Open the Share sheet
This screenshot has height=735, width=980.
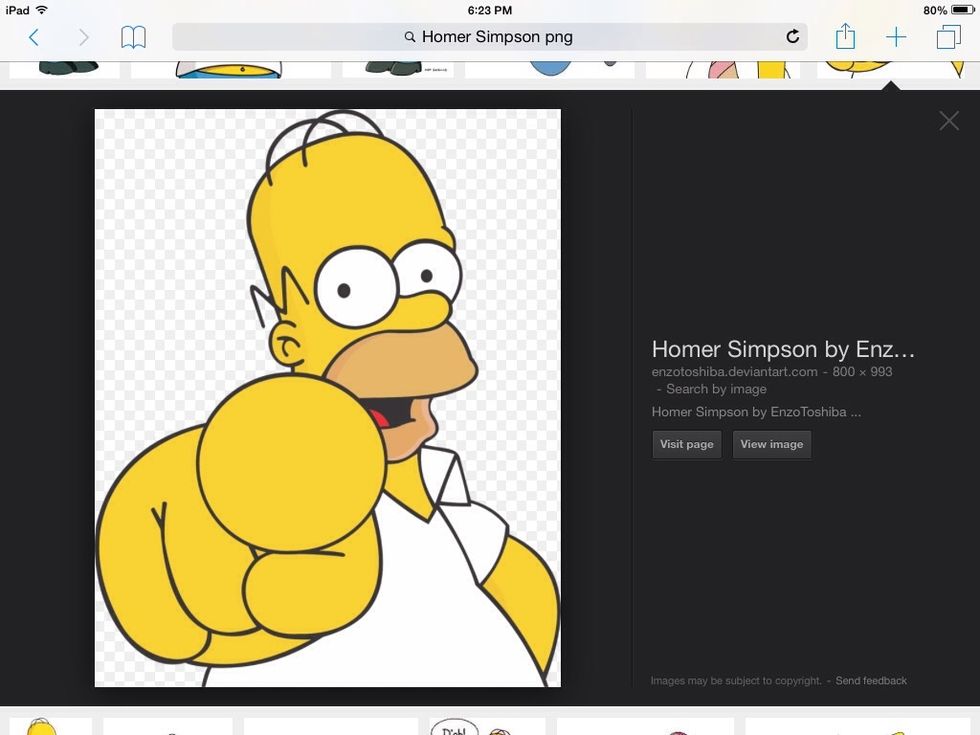click(x=845, y=37)
